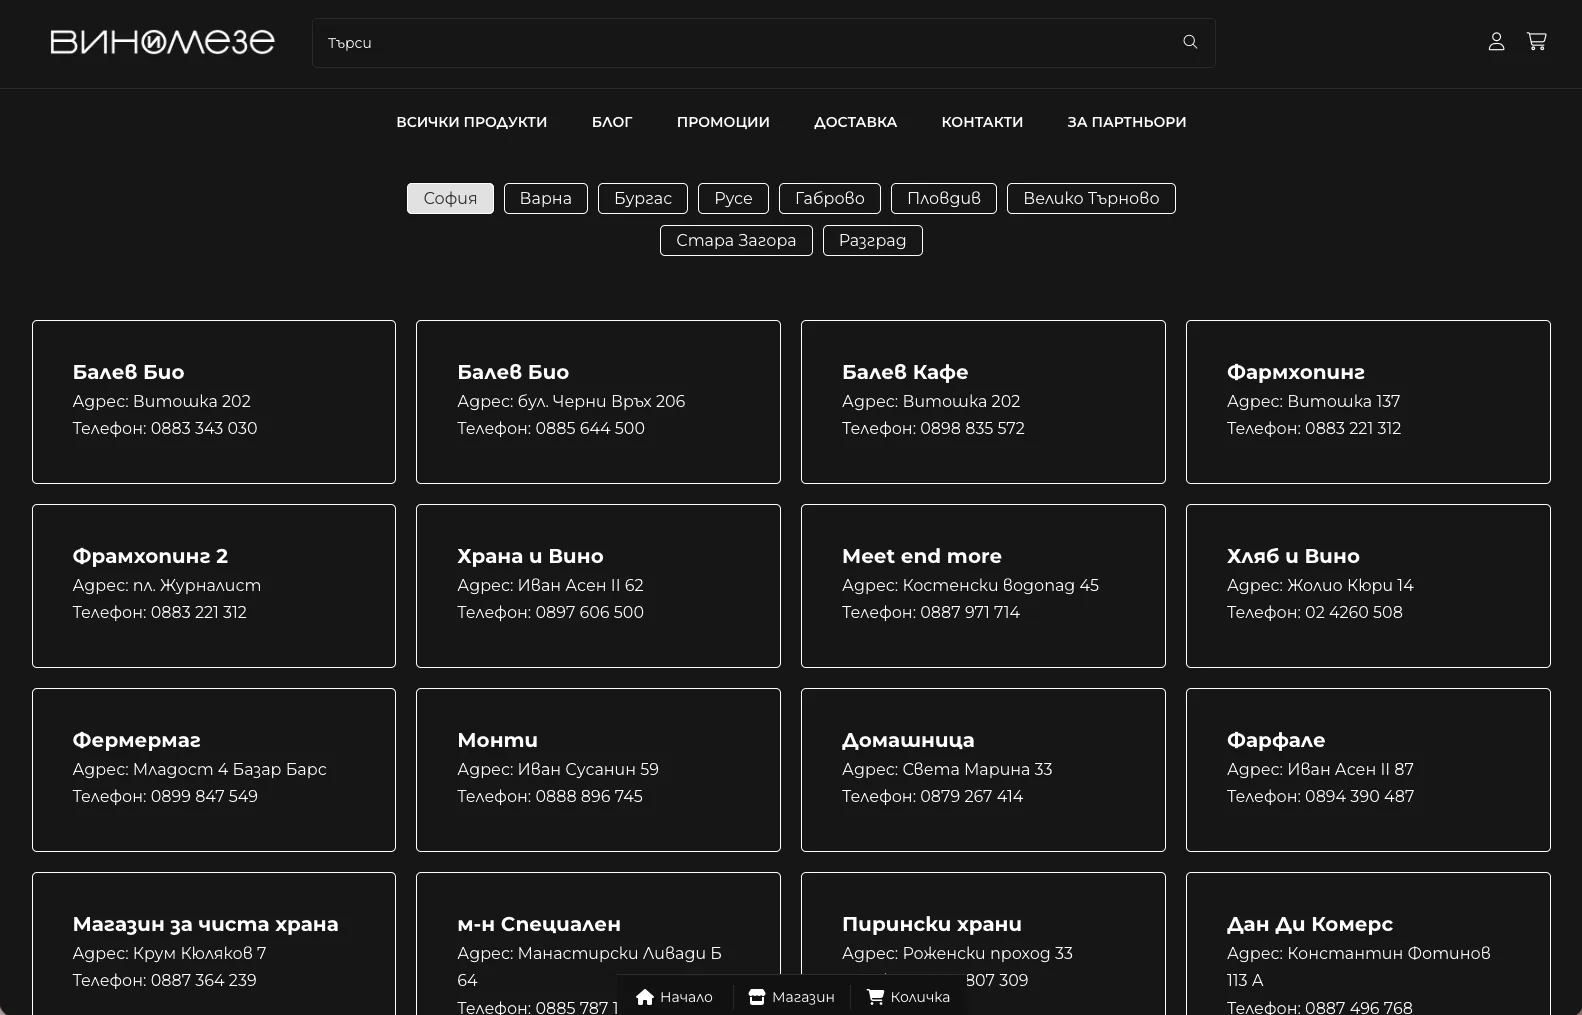The image size is (1582, 1015).
Task: Click the Фрамхопинг 2 store title
Action: 150,556
